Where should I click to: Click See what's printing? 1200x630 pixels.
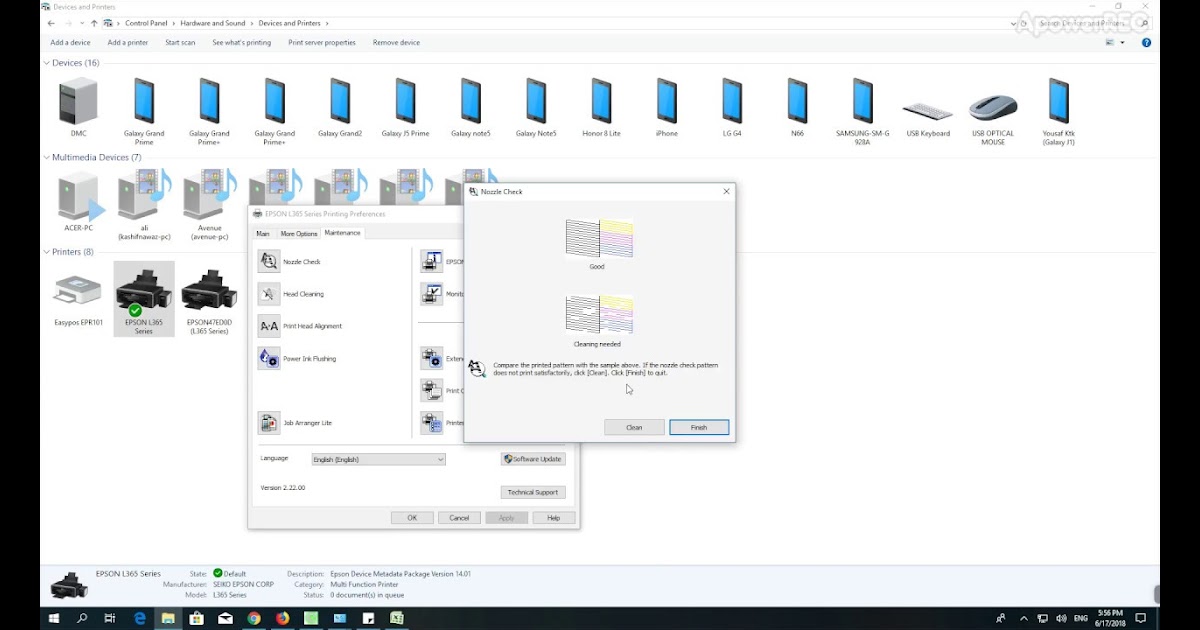[x=241, y=43]
